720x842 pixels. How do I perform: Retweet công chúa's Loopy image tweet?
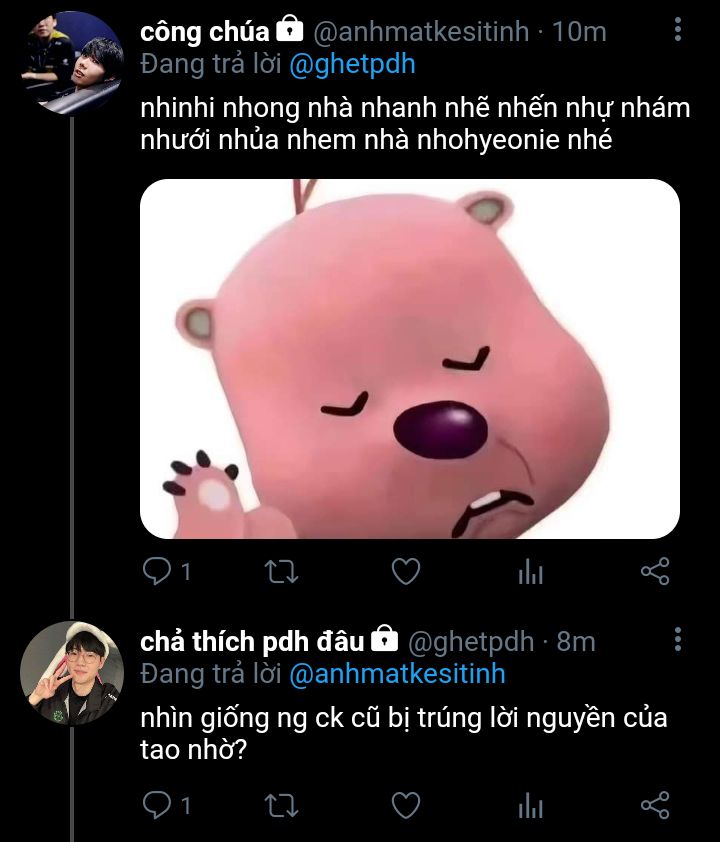point(281,571)
